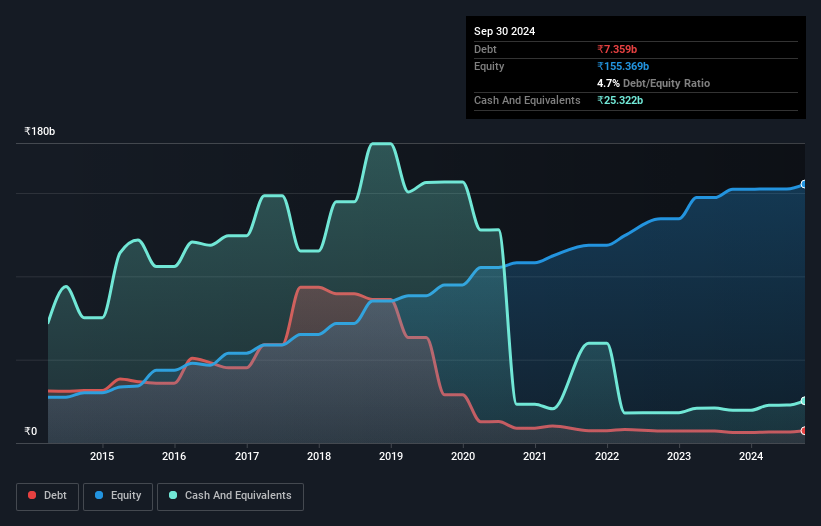Click the ₹0 y-axis label
821x526 pixels.
coord(31,431)
